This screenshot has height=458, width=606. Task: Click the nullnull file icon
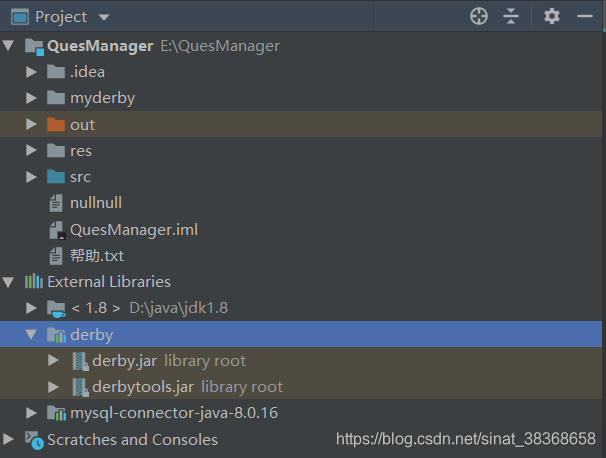pos(56,203)
